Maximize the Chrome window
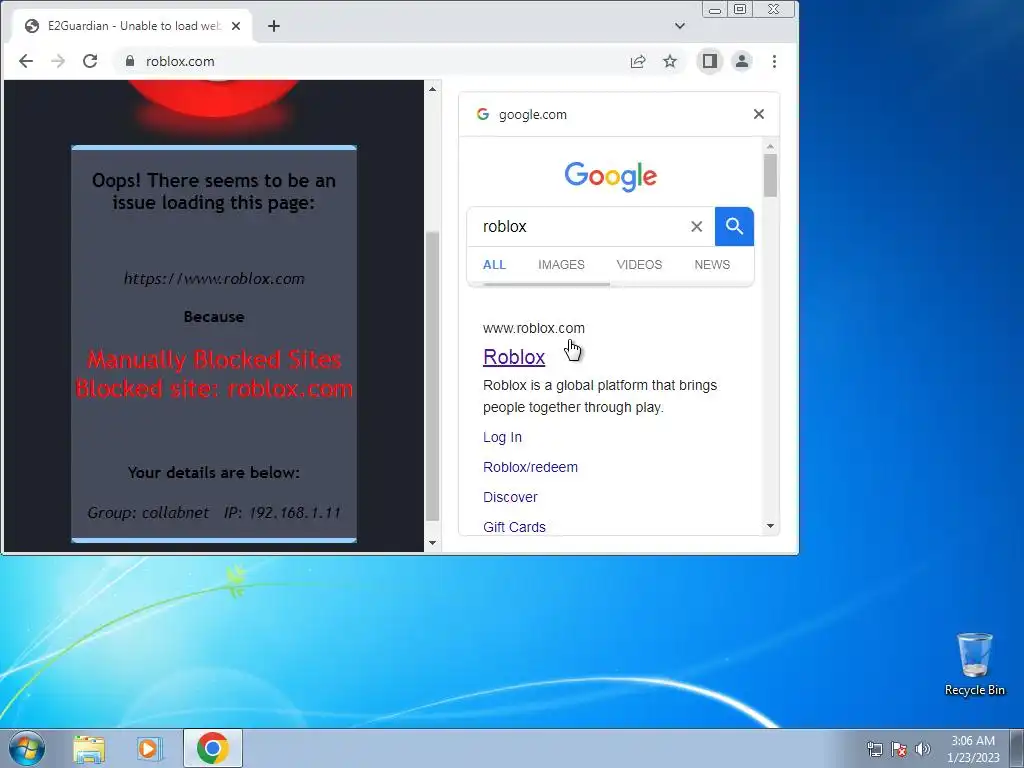The width and height of the screenshot is (1024, 768). click(x=740, y=10)
